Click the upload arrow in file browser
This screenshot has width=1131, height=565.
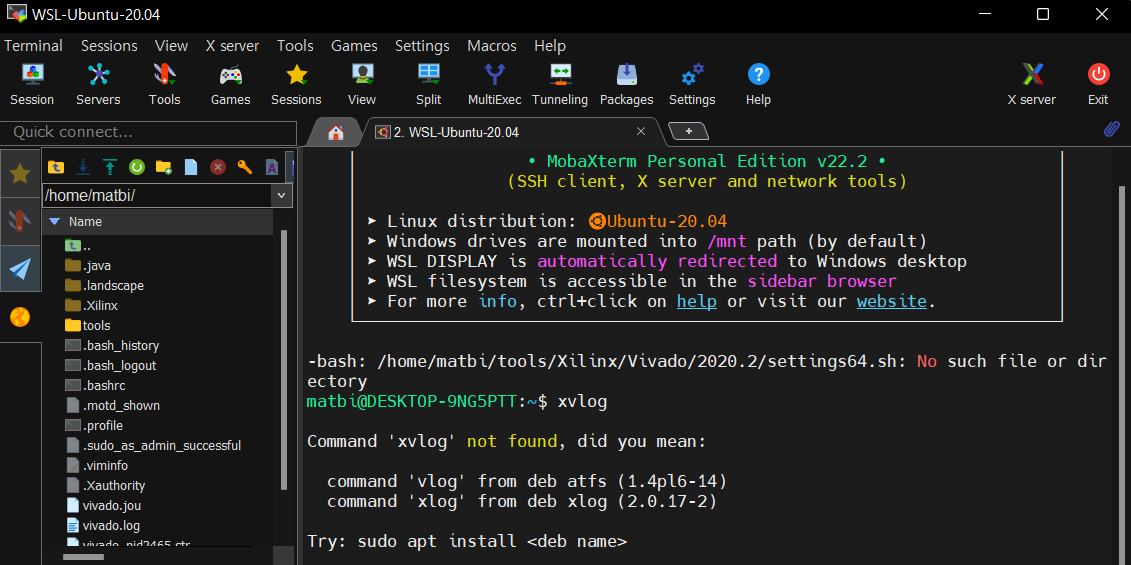pos(109,167)
